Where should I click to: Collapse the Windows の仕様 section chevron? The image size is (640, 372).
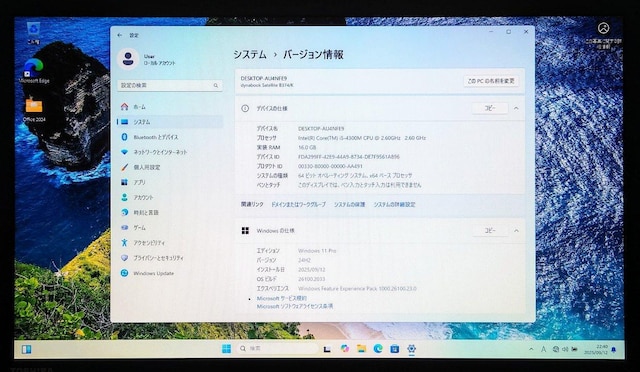tap(516, 231)
